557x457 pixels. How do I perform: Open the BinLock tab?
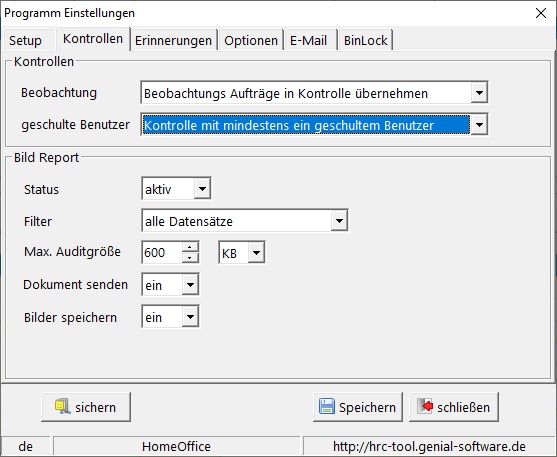pyautogui.click(x=366, y=40)
